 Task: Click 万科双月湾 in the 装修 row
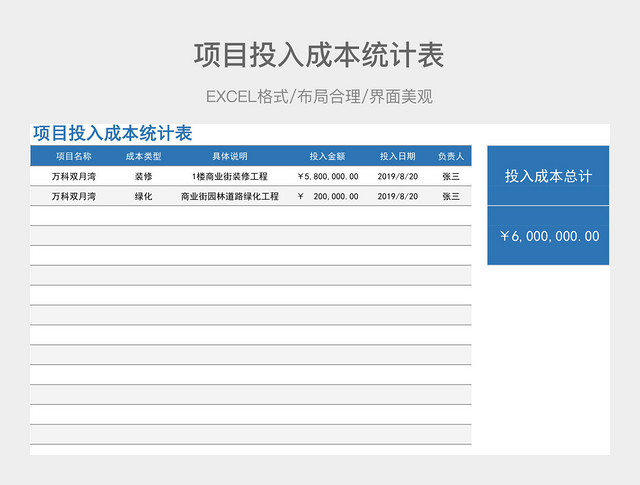(73, 176)
